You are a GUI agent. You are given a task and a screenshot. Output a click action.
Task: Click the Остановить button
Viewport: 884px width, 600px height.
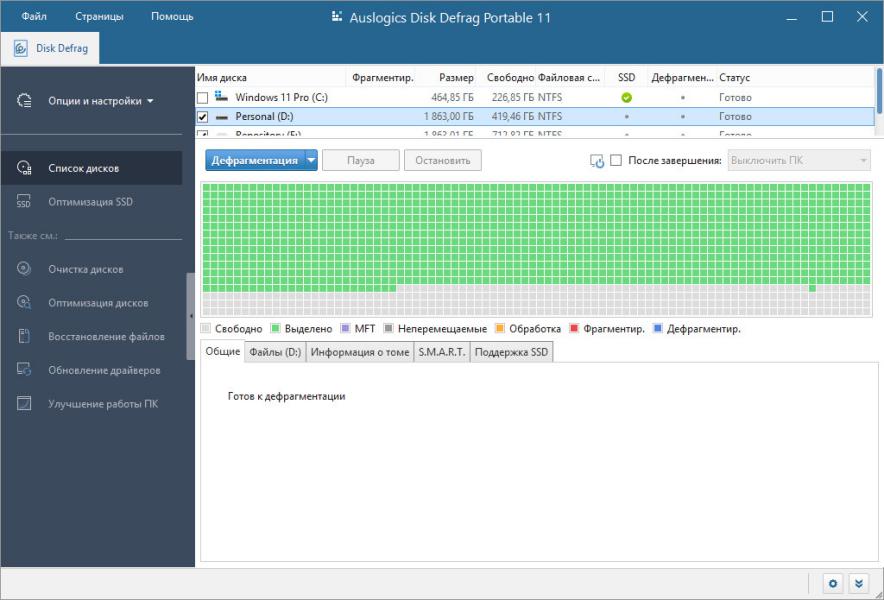[443, 160]
